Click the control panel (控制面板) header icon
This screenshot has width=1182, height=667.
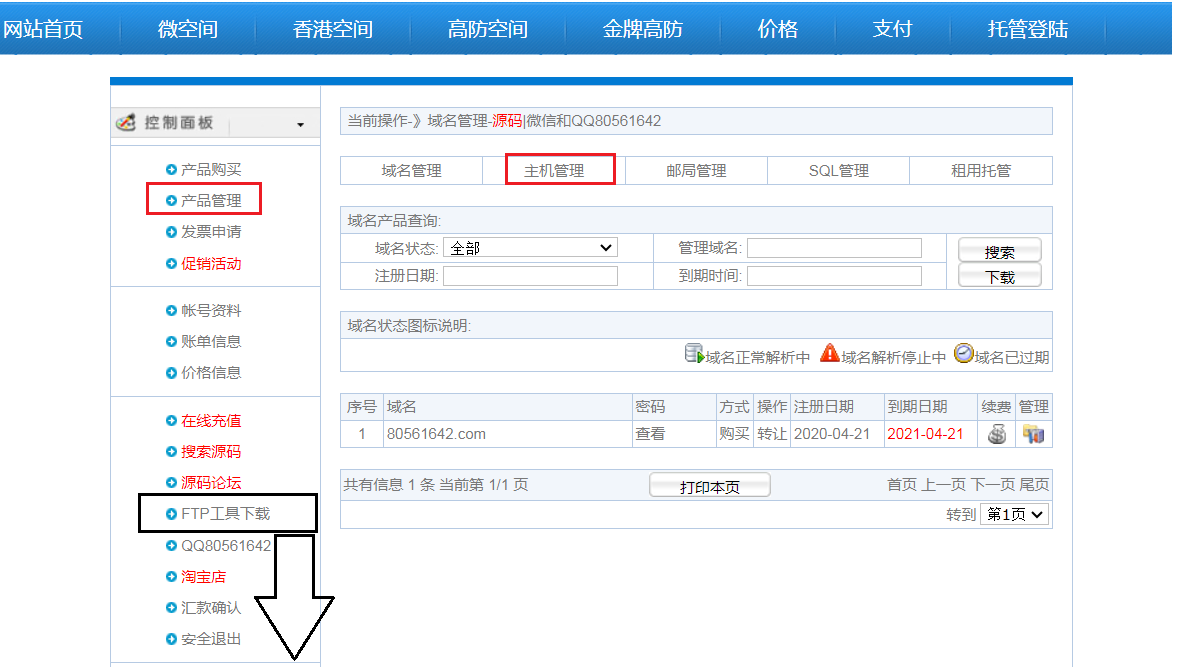pos(126,122)
